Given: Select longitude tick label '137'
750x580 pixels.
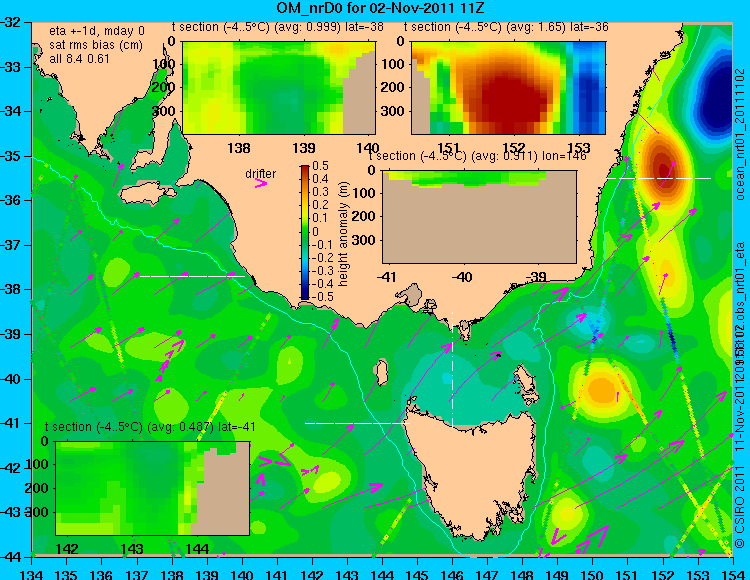Looking at the screenshot, I should pyautogui.click(x=137, y=574).
